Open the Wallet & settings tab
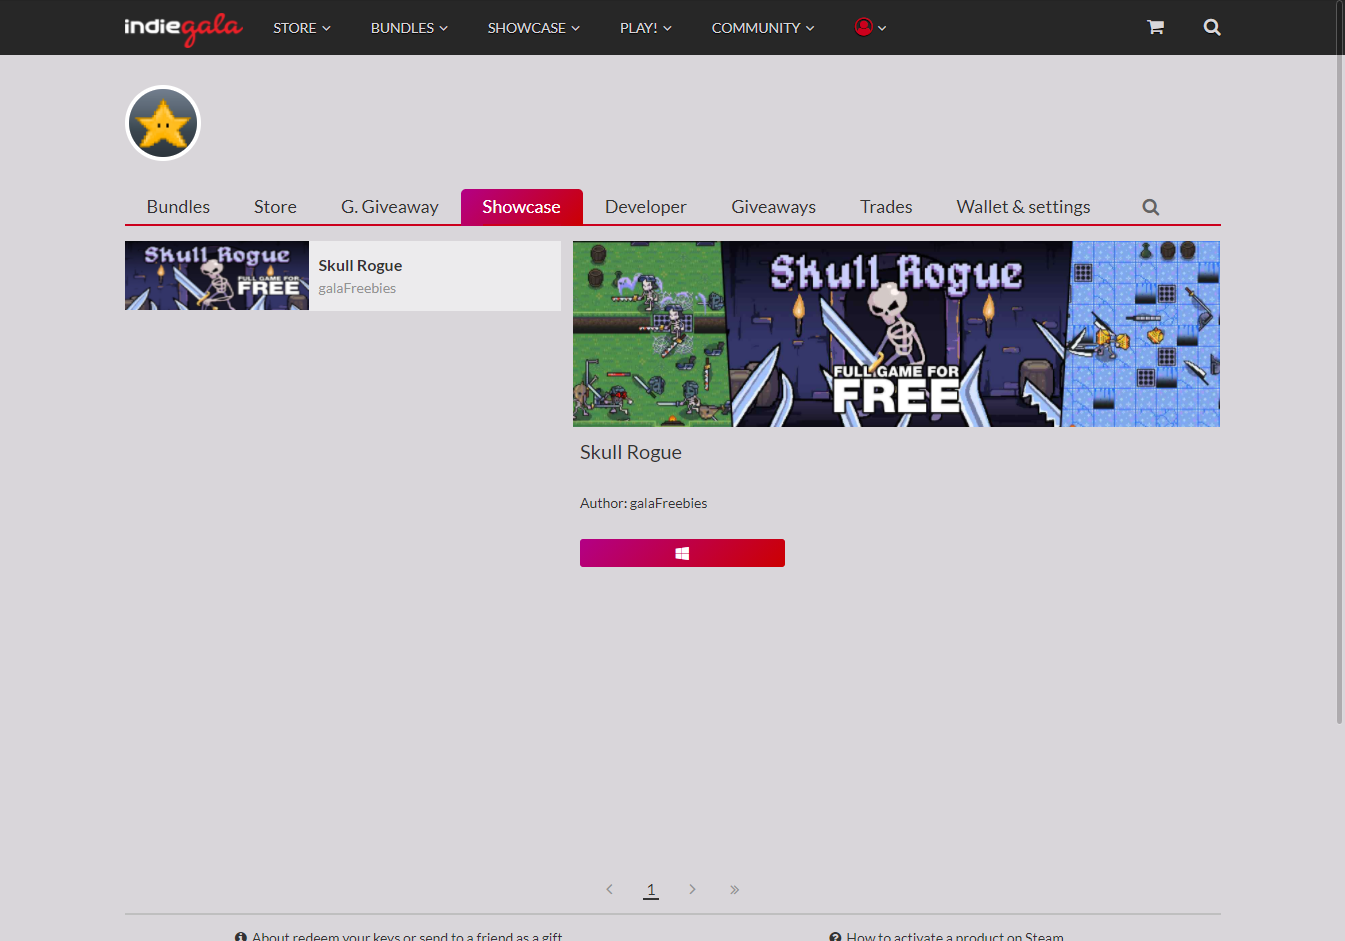Viewport: 1345px width, 941px height. click(1023, 207)
